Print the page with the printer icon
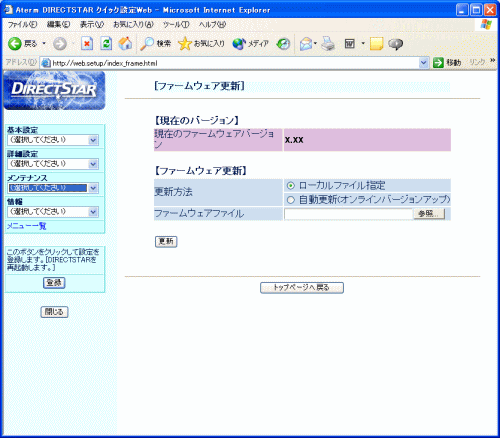This screenshot has width=500, height=438. pyautogui.click(x=328, y=44)
